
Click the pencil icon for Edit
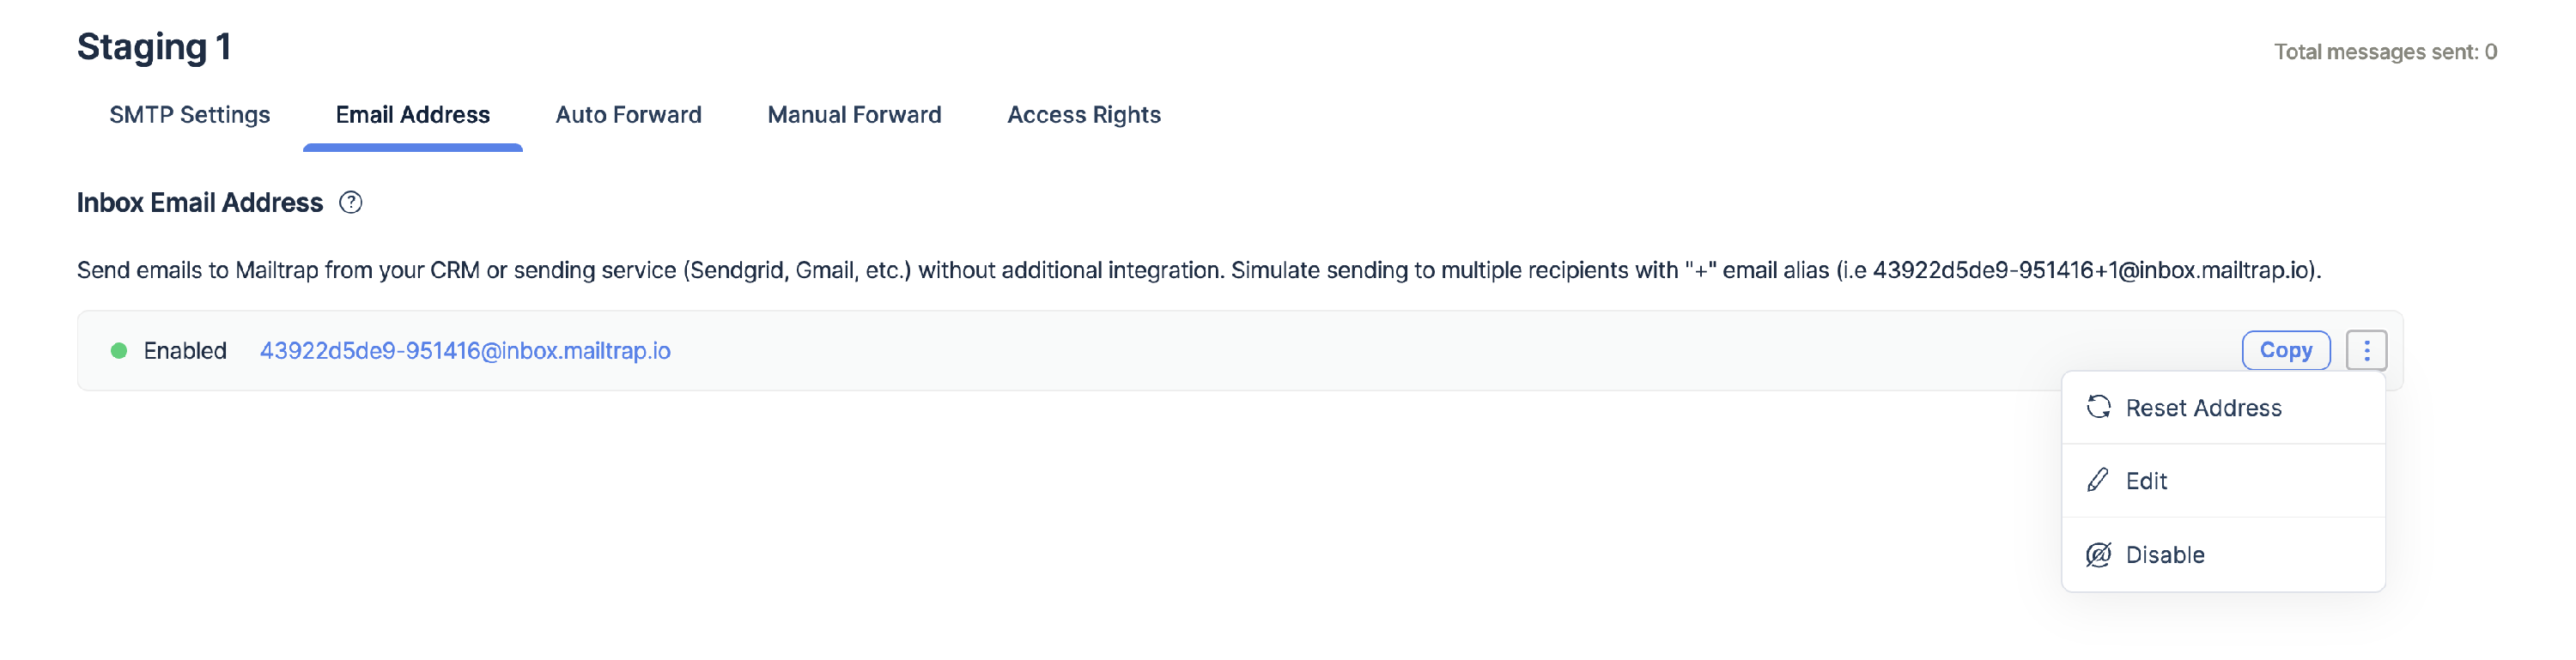[x=2098, y=481]
